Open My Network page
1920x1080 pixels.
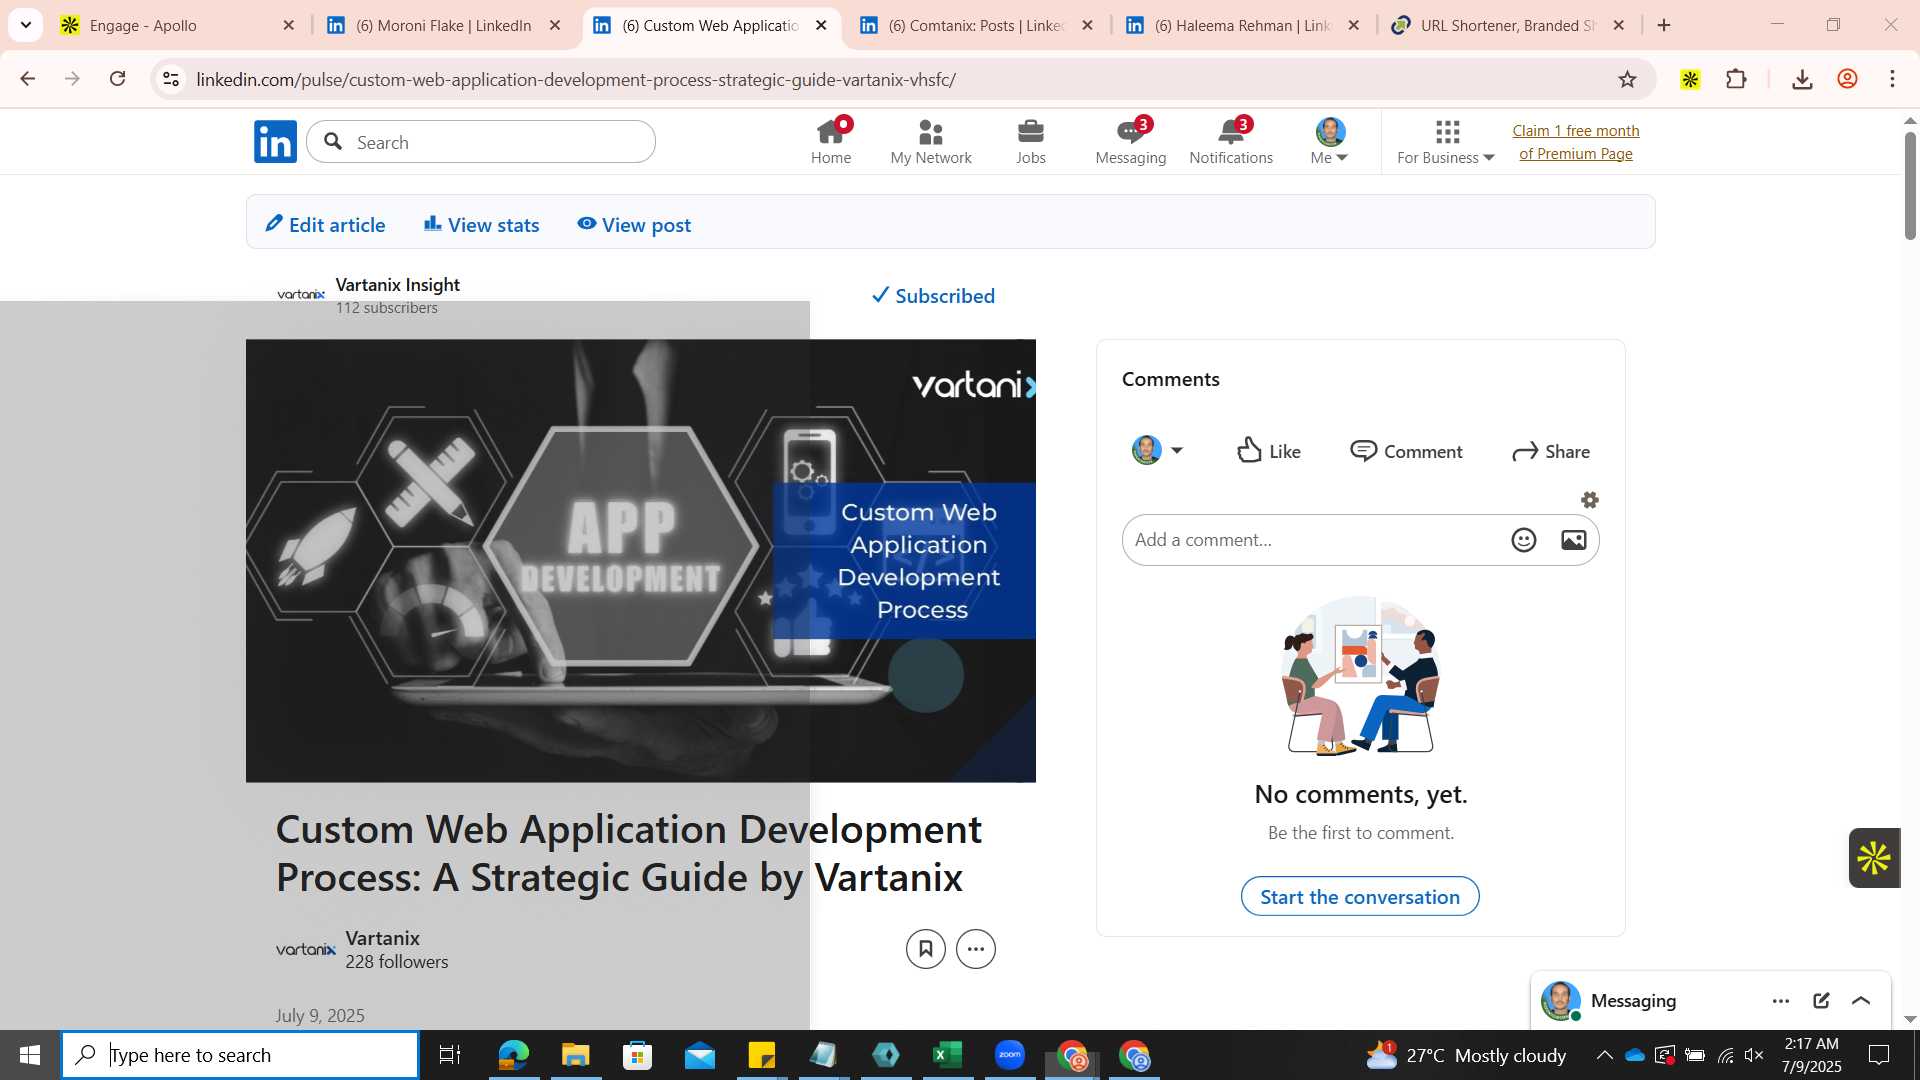[x=931, y=142]
